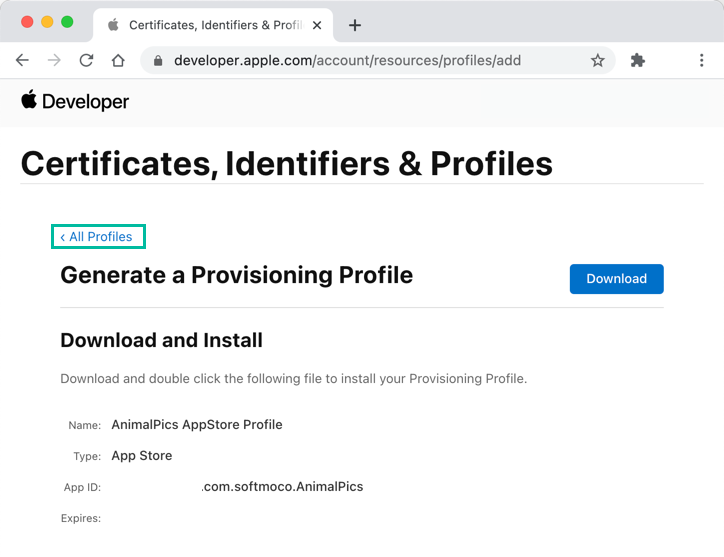This screenshot has width=724, height=557.
Task: Click the profile name AnimalPics AppStore Profile
Action: tap(197, 424)
